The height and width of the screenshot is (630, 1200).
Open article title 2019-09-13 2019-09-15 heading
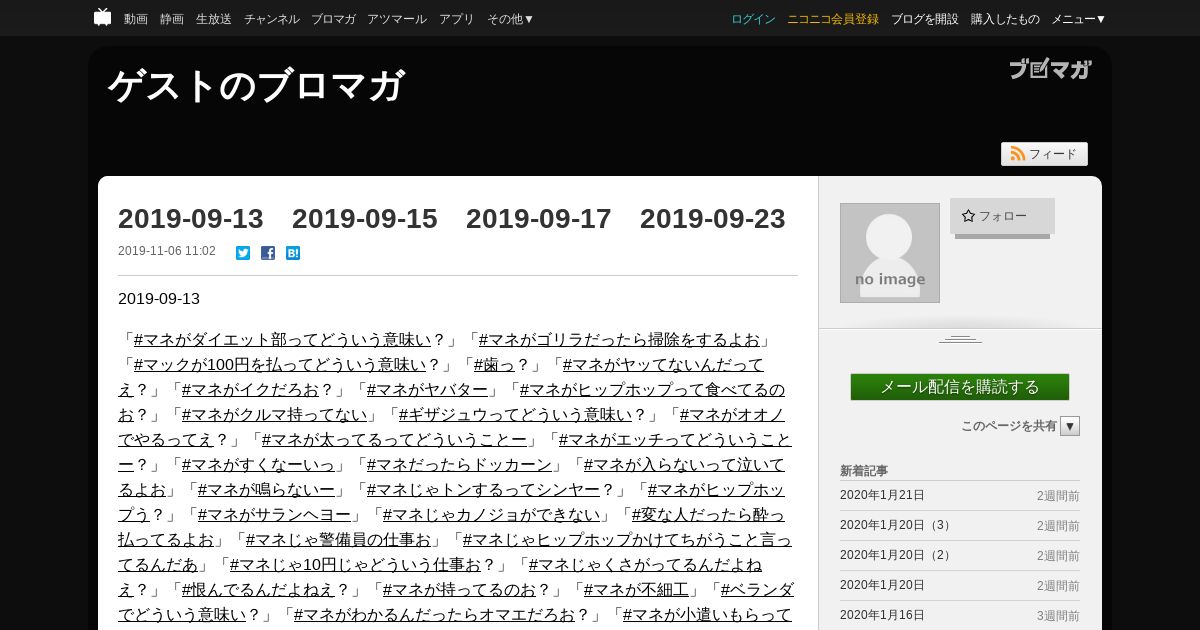coord(452,218)
